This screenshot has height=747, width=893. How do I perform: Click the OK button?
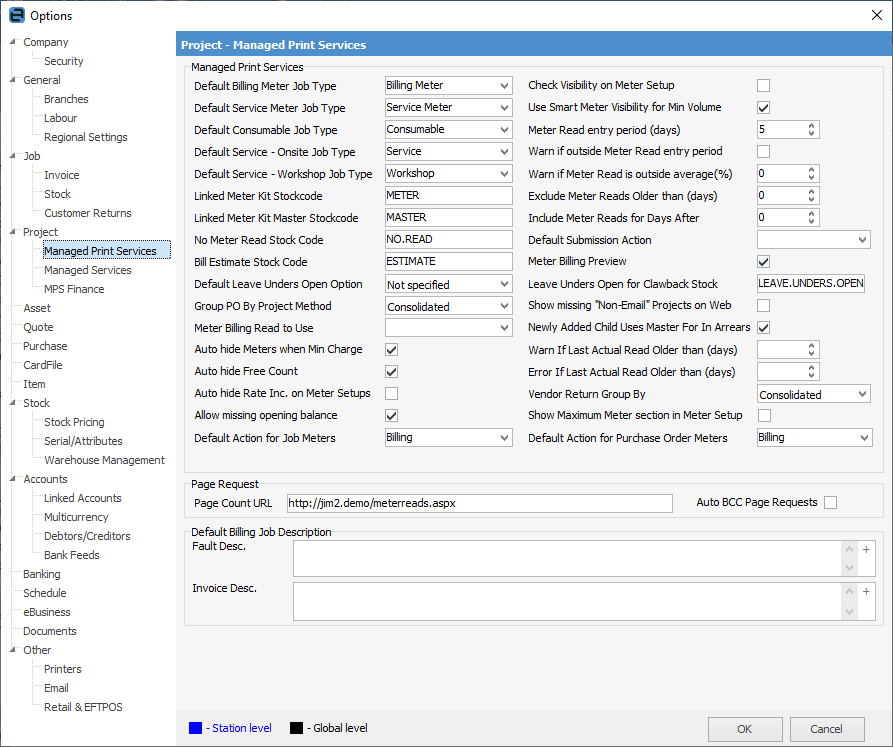745,729
